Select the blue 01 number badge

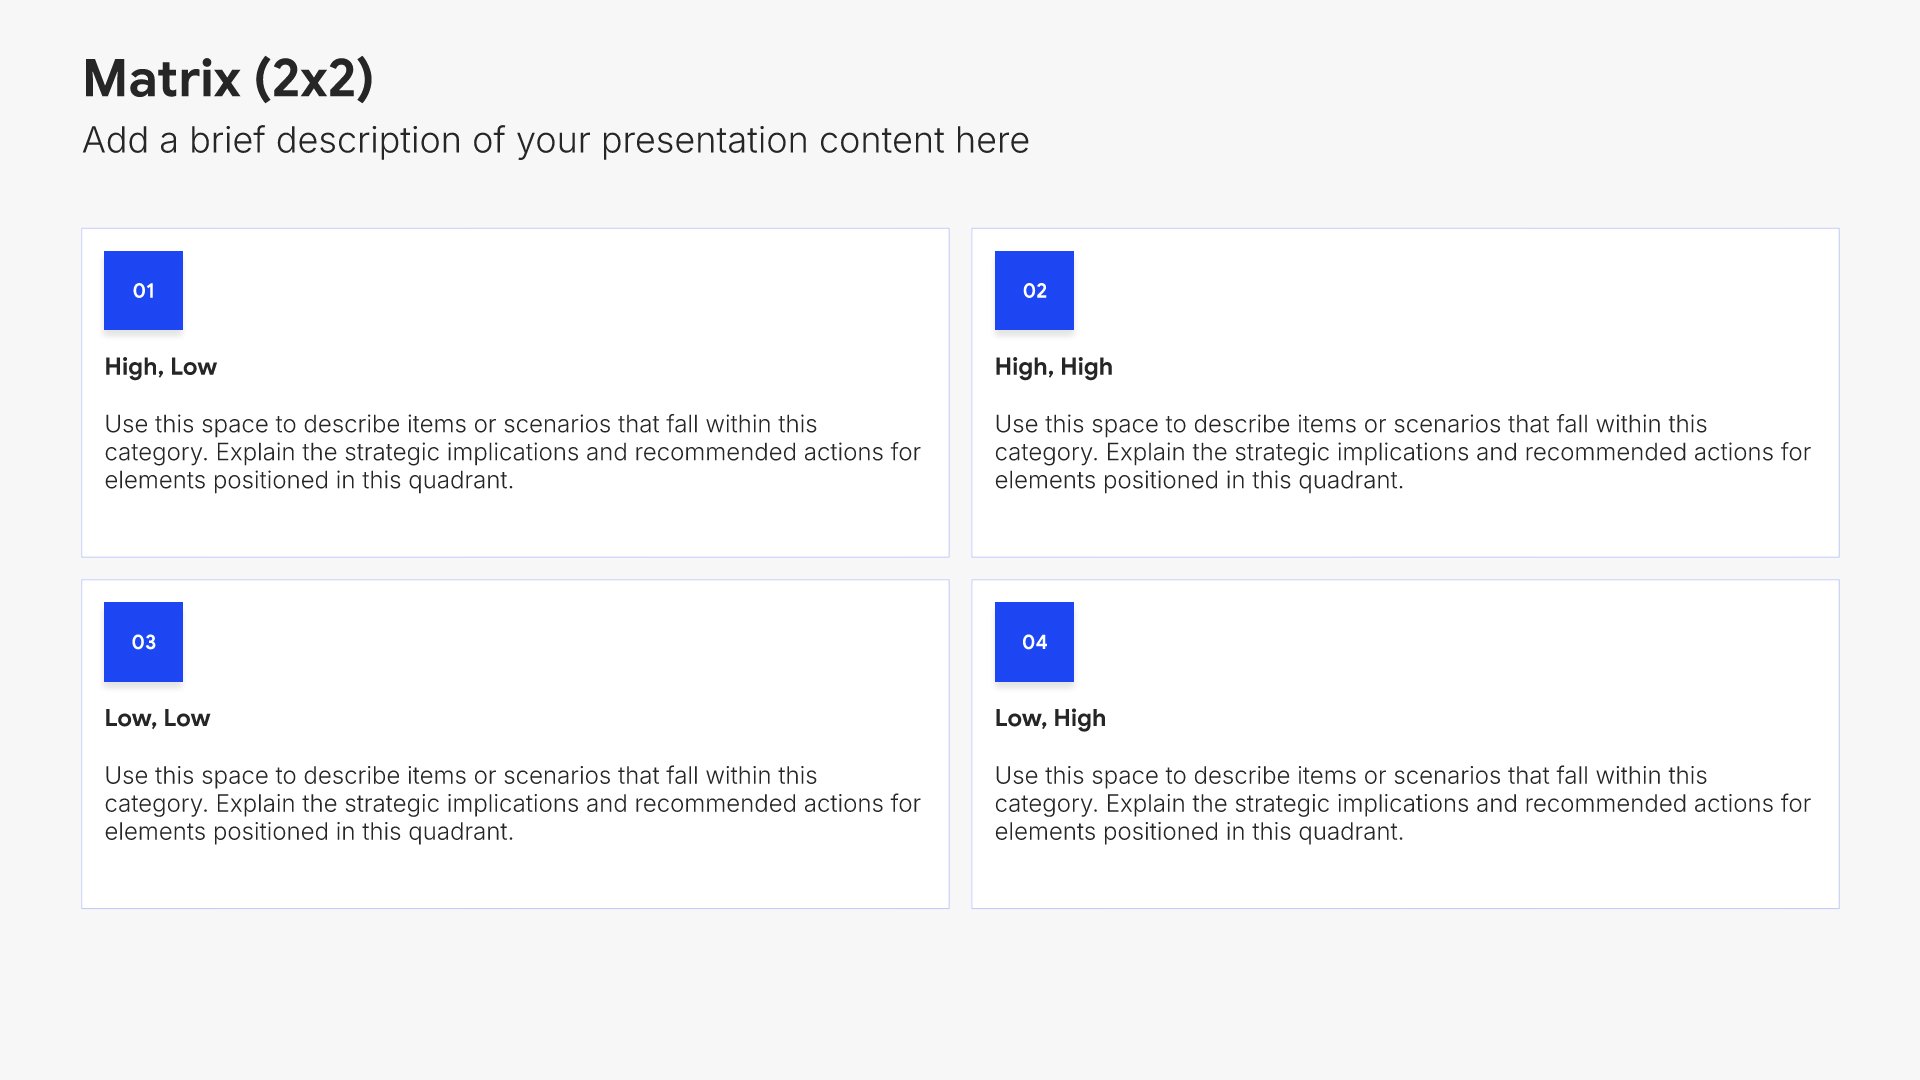(x=143, y=290)
